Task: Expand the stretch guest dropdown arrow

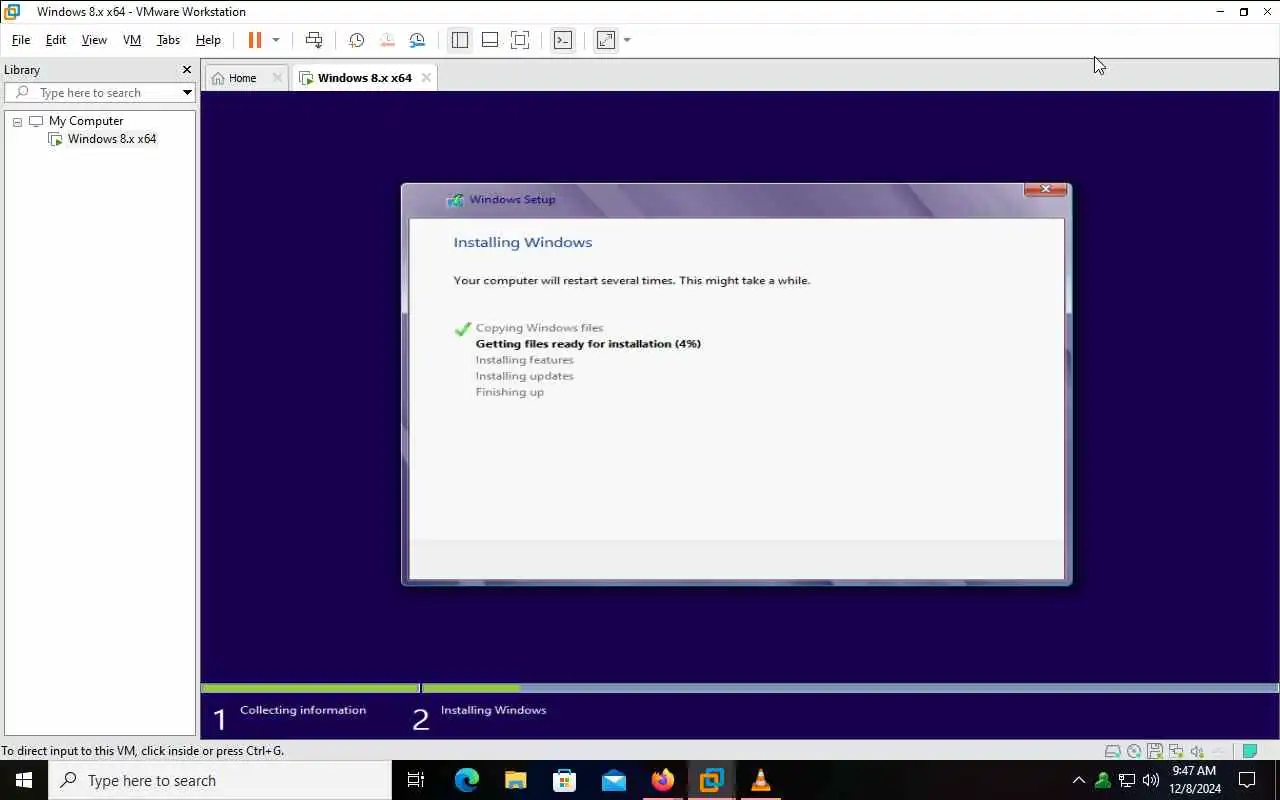Action: click(627, 40)
